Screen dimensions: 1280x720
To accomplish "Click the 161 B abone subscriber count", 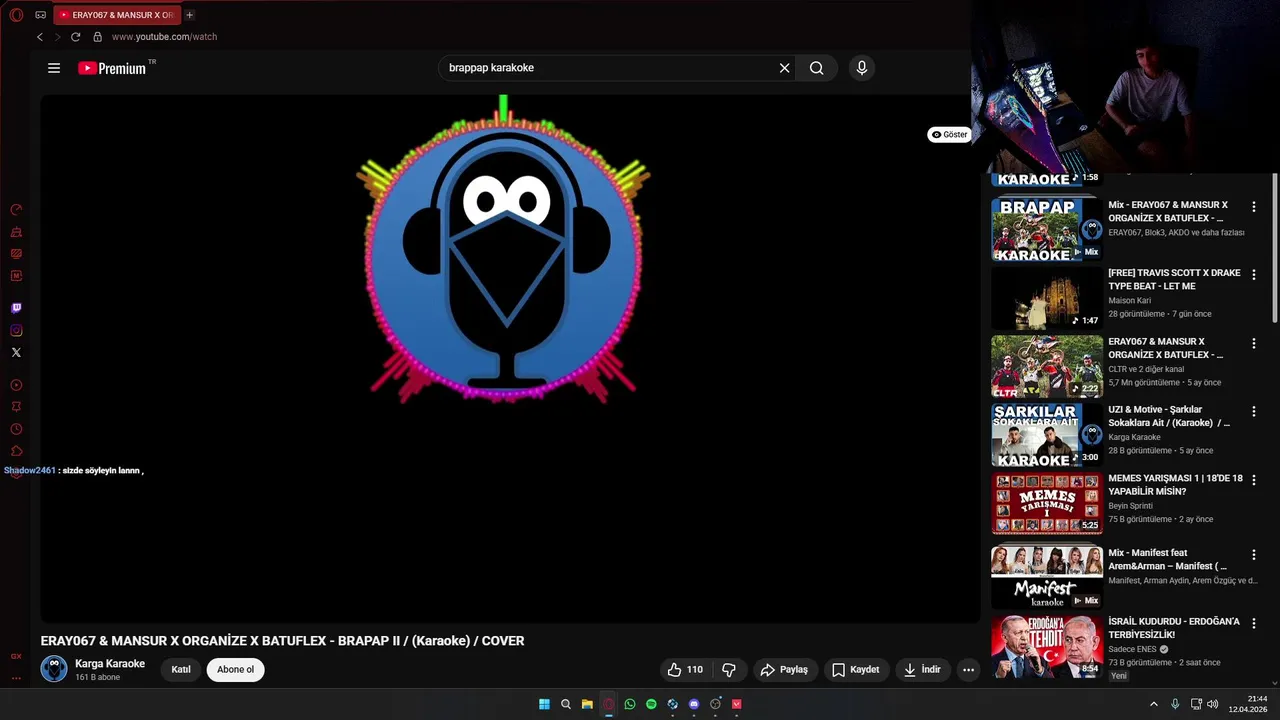I will pyautogui.click(x=97, y=677).
